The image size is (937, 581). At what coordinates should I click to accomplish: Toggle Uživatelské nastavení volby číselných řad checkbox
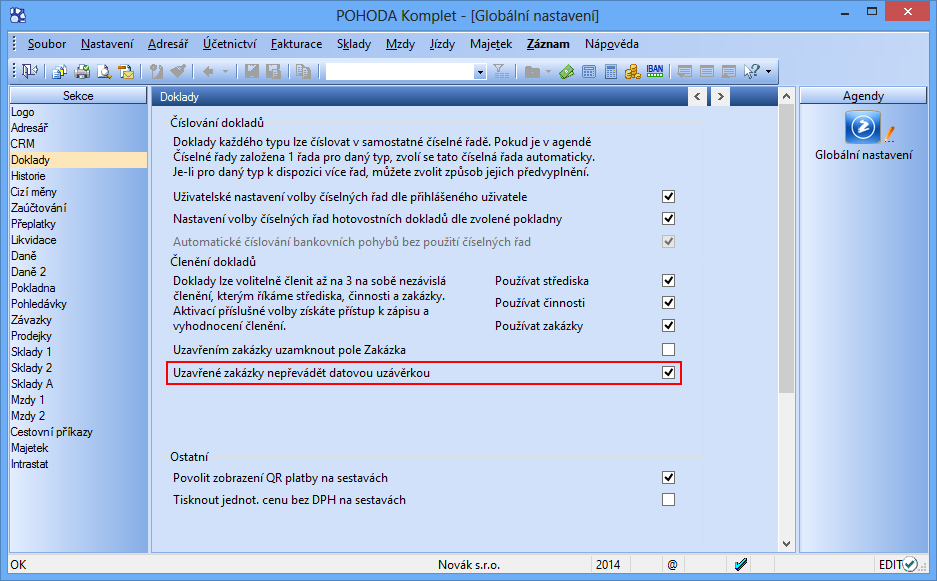[668, 197]
